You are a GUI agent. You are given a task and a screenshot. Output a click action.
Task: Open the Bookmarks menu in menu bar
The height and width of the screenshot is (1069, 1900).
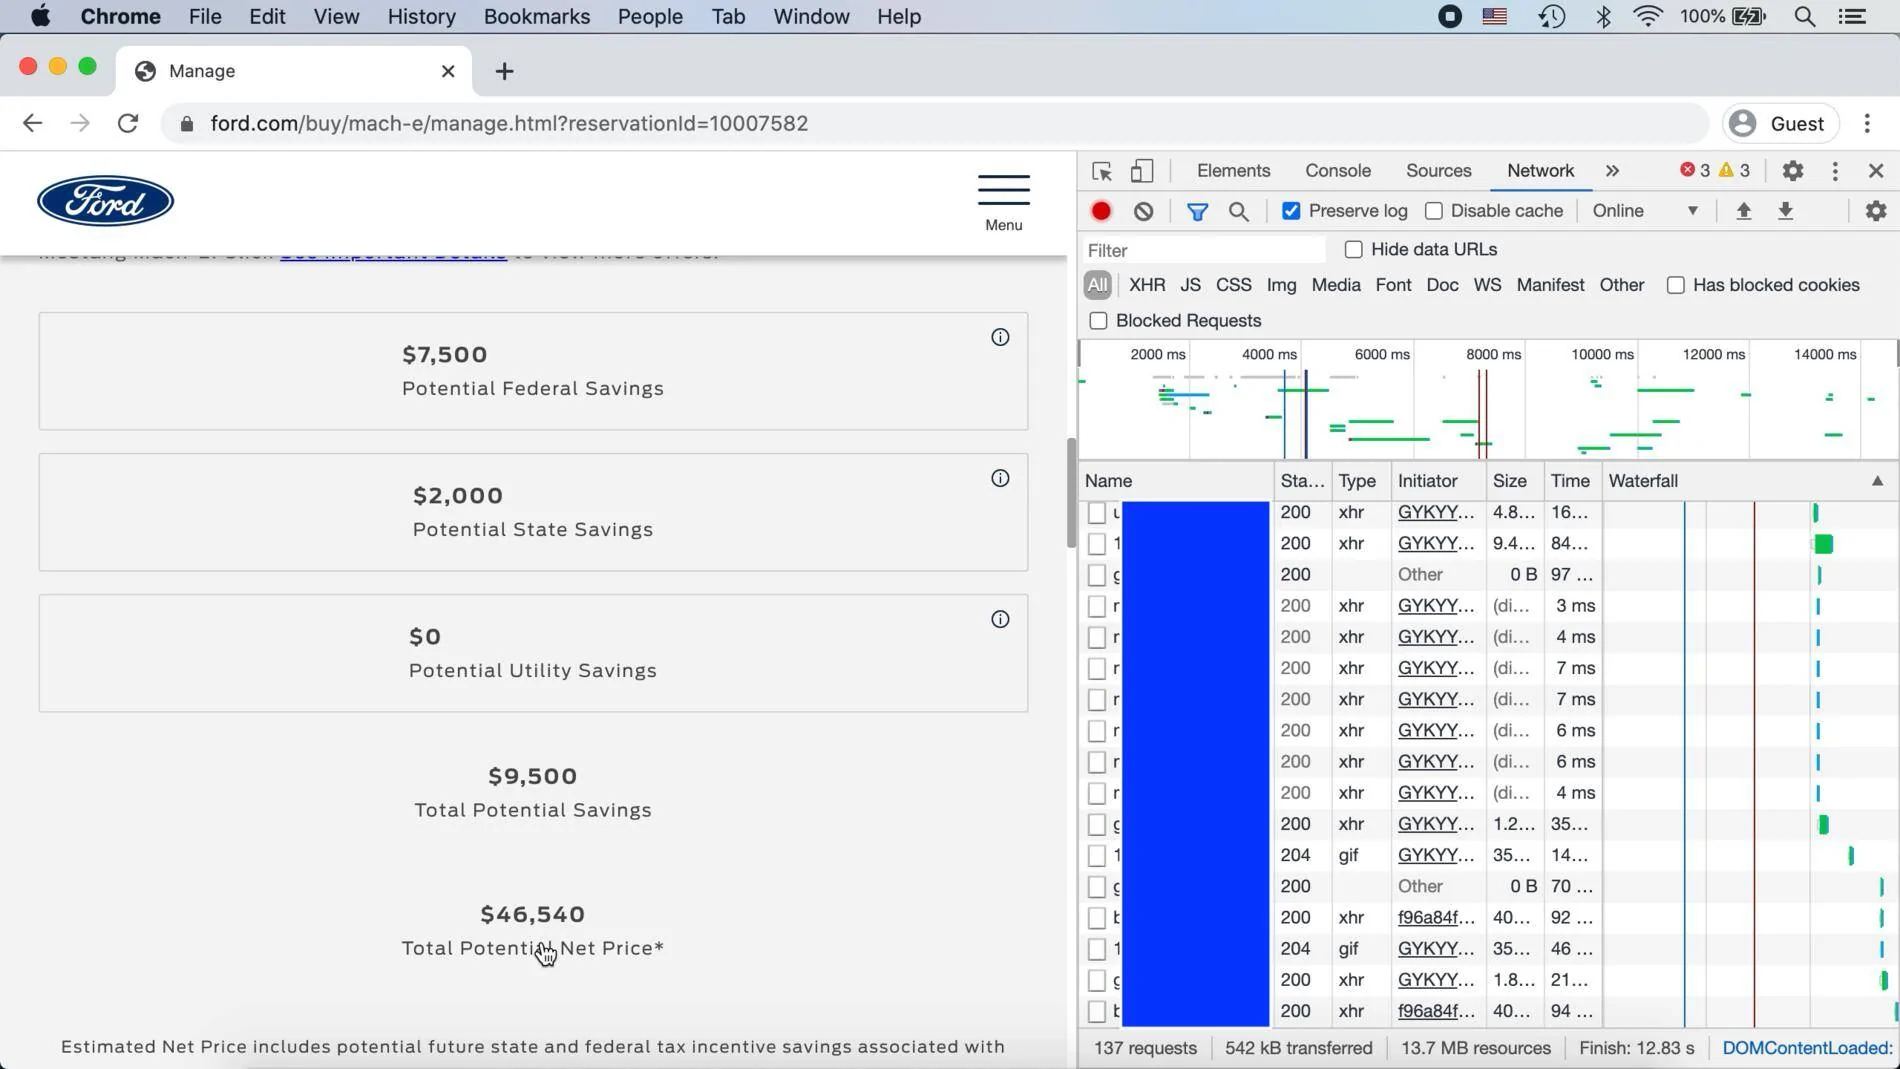click(536, 16)
